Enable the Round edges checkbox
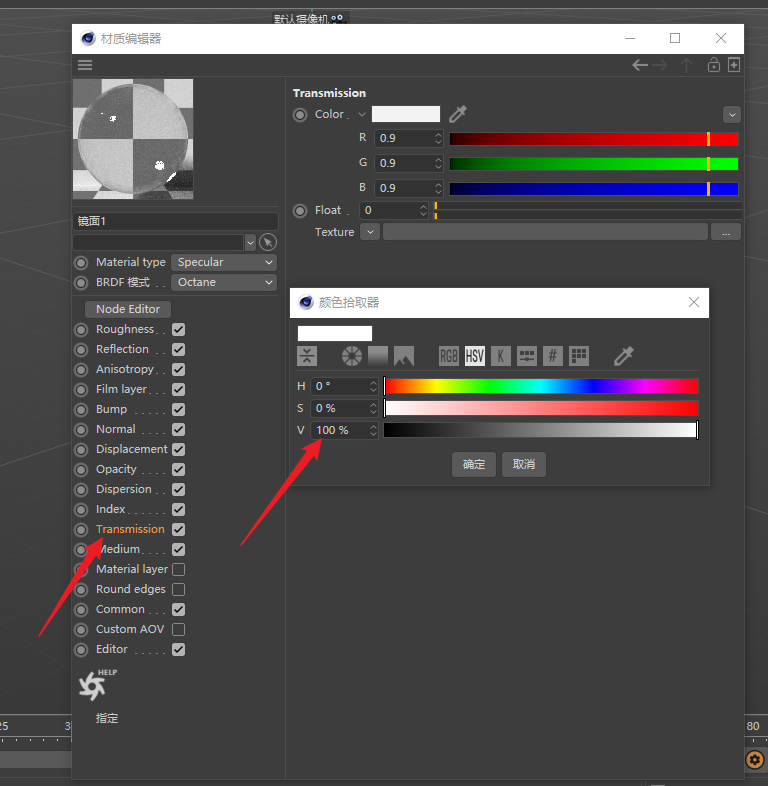The image size is (768, 786). [x=178, y=589]
